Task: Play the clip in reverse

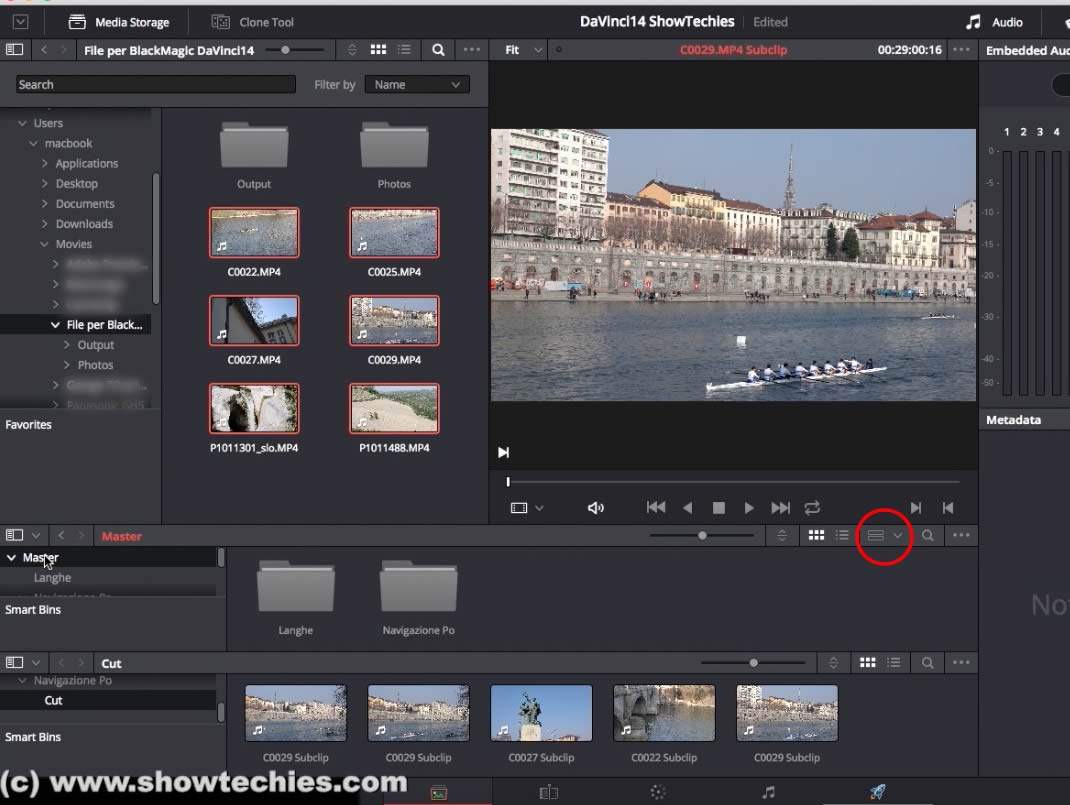Action: (688, 508)
